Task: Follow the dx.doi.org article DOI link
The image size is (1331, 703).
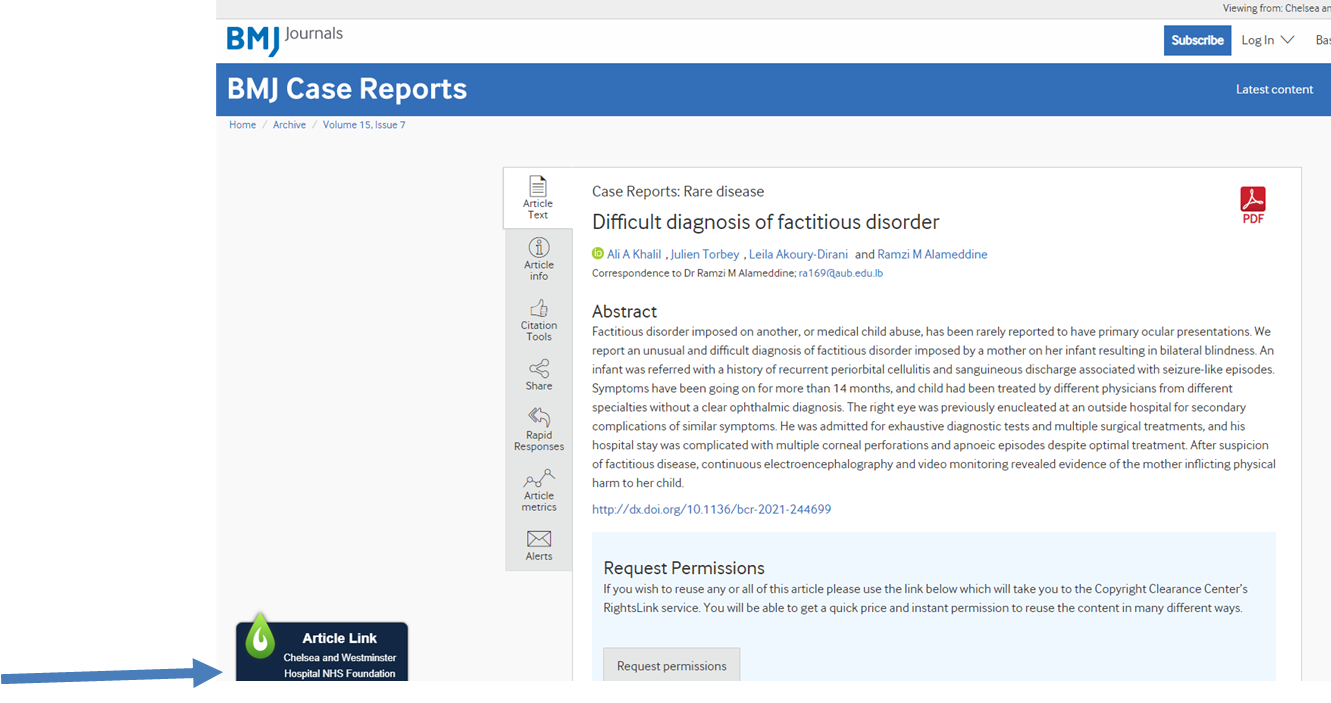Action: [711, 509]
